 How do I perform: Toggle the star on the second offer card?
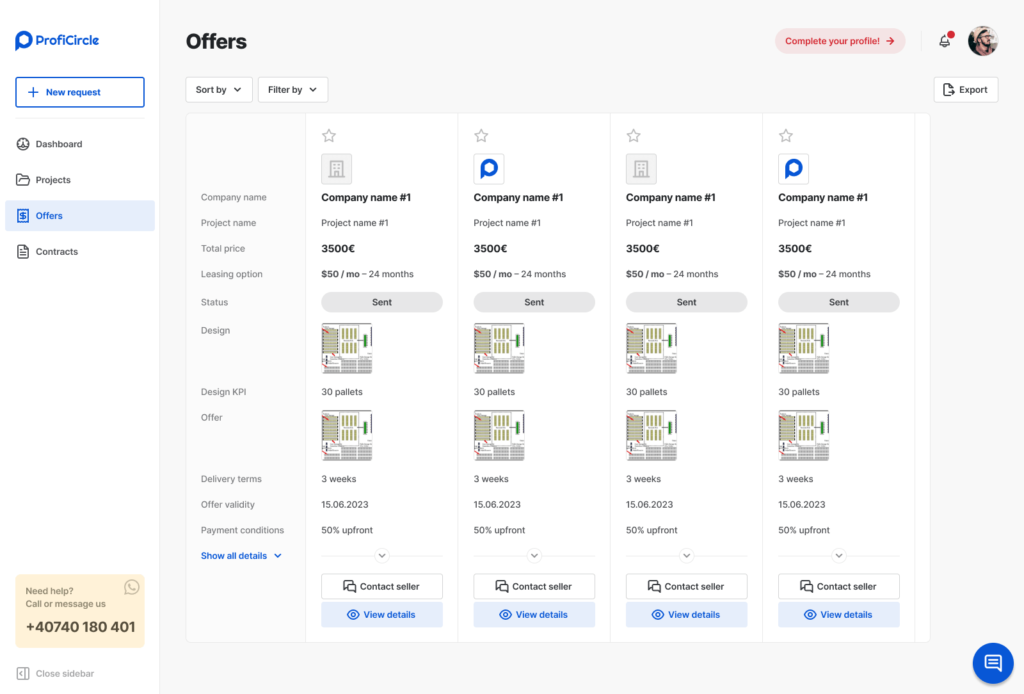481,135
